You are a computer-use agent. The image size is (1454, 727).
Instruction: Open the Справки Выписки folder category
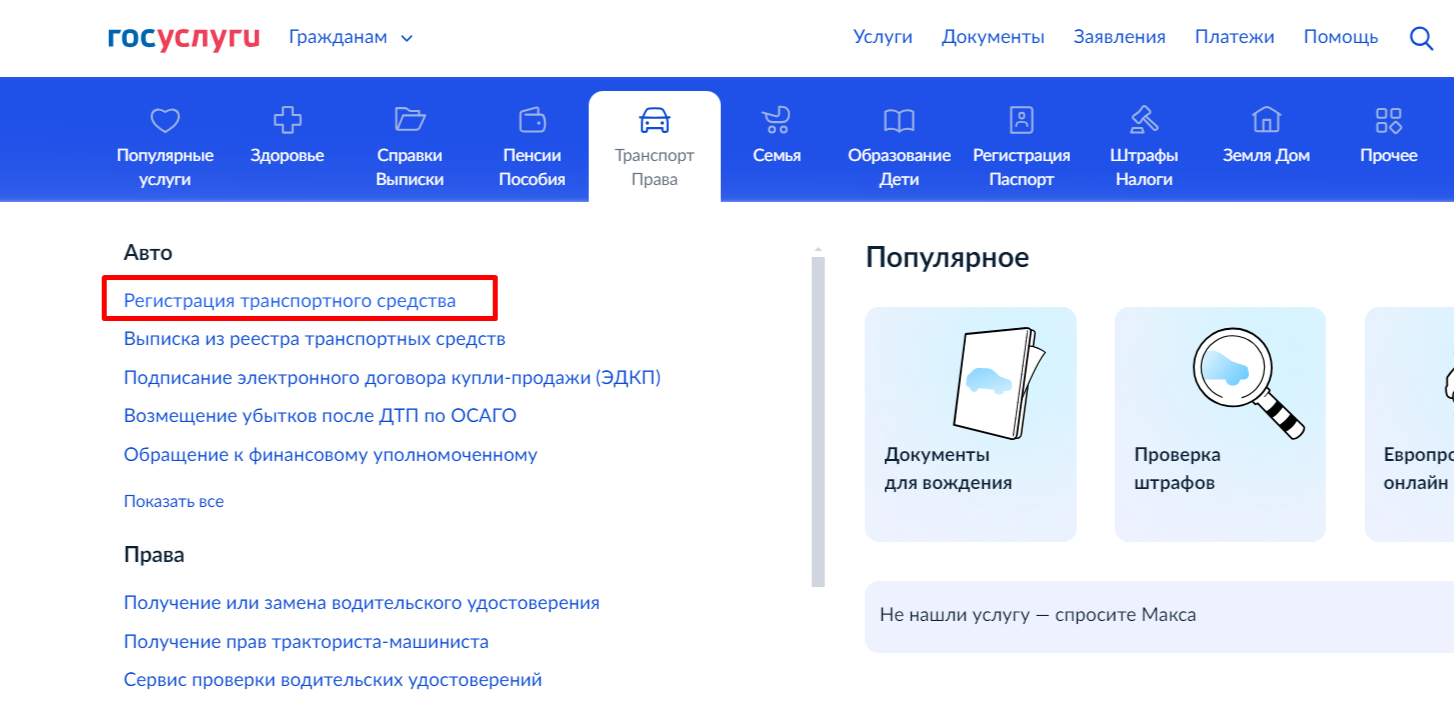pos(410,147)
